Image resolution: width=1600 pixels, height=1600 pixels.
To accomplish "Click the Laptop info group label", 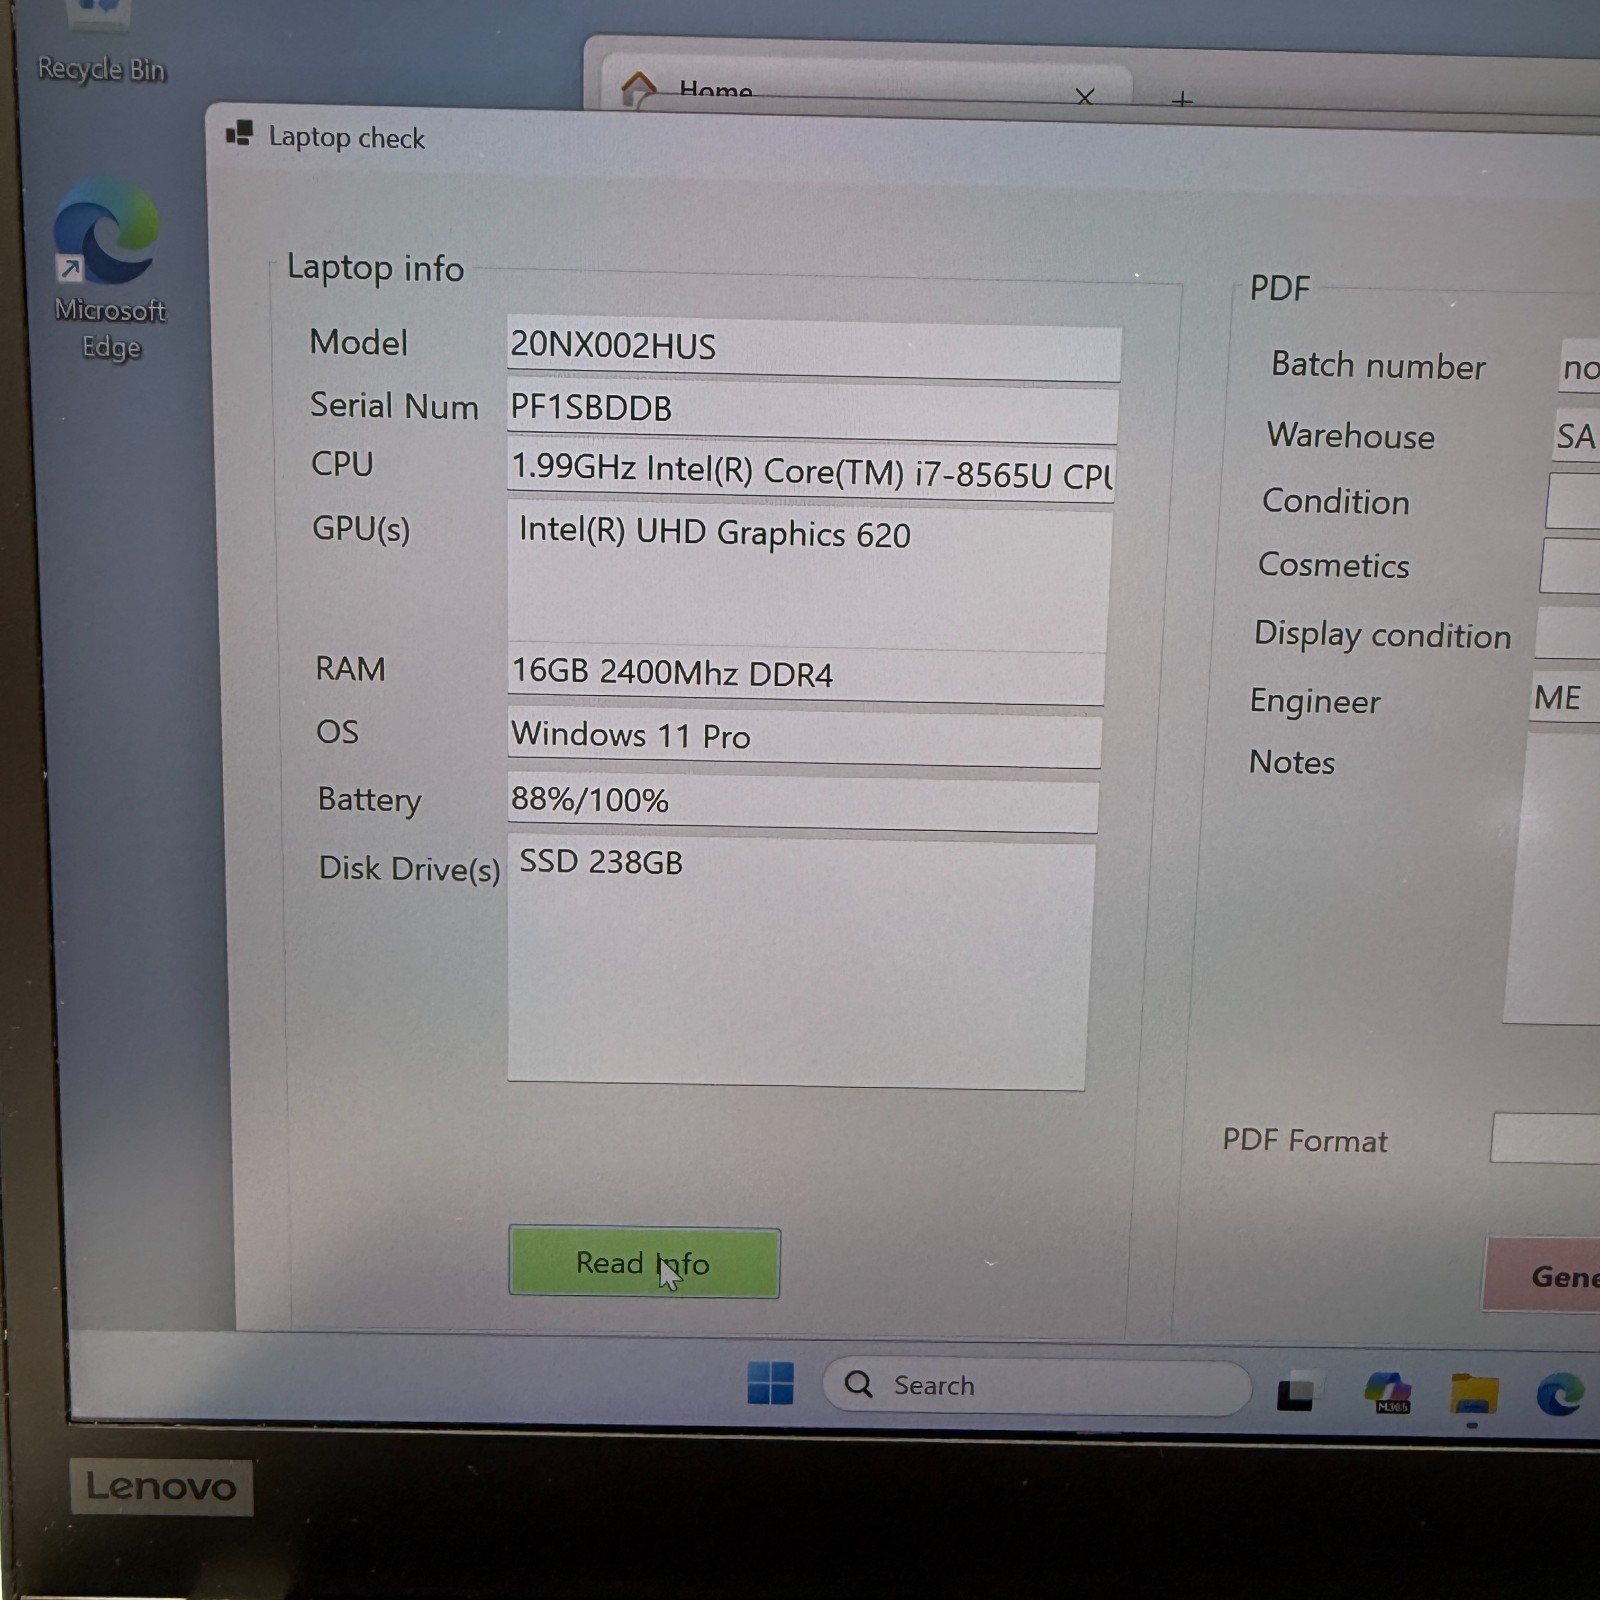I will tap(375, 268).
